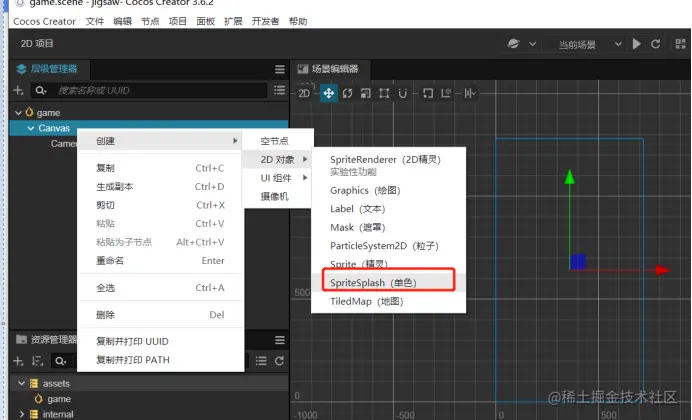Open the hierarchy panel hamburger menu

pos(279,69)
